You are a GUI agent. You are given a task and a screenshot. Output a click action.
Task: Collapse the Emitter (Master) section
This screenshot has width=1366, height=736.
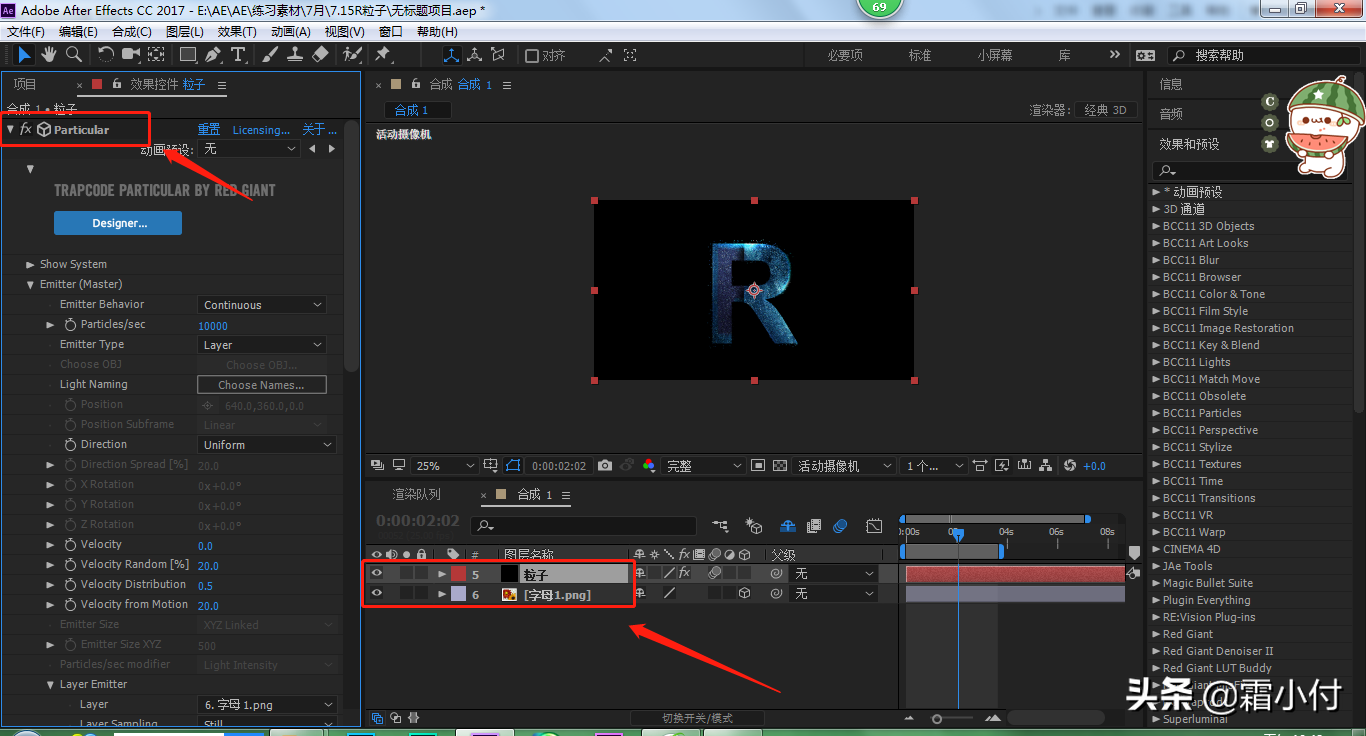pyautogui.click(x=31, y=285)
